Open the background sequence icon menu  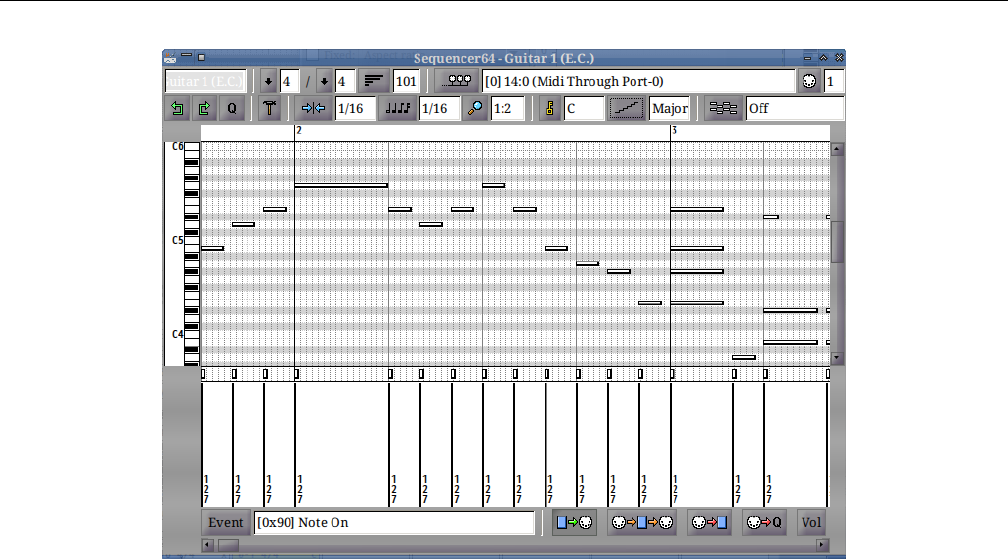[x=723, y=109]
